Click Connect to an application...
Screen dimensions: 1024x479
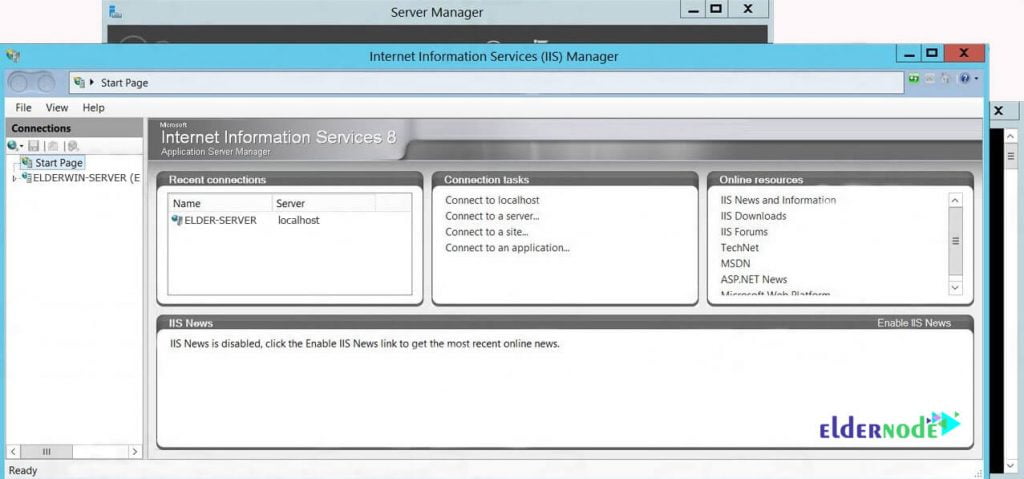click(507, 248)
